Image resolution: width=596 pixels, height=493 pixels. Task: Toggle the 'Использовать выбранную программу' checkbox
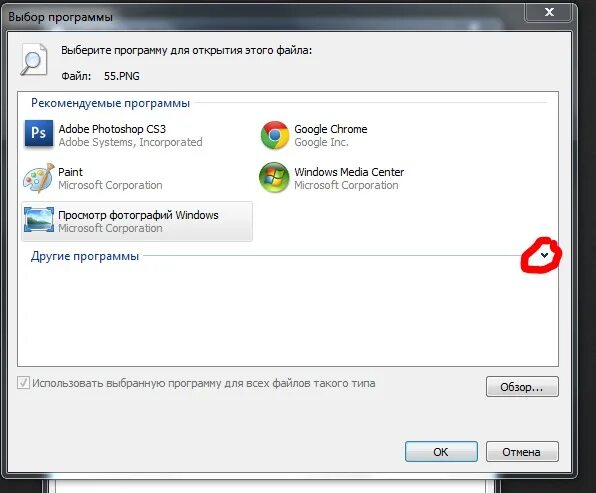point(23,382)
